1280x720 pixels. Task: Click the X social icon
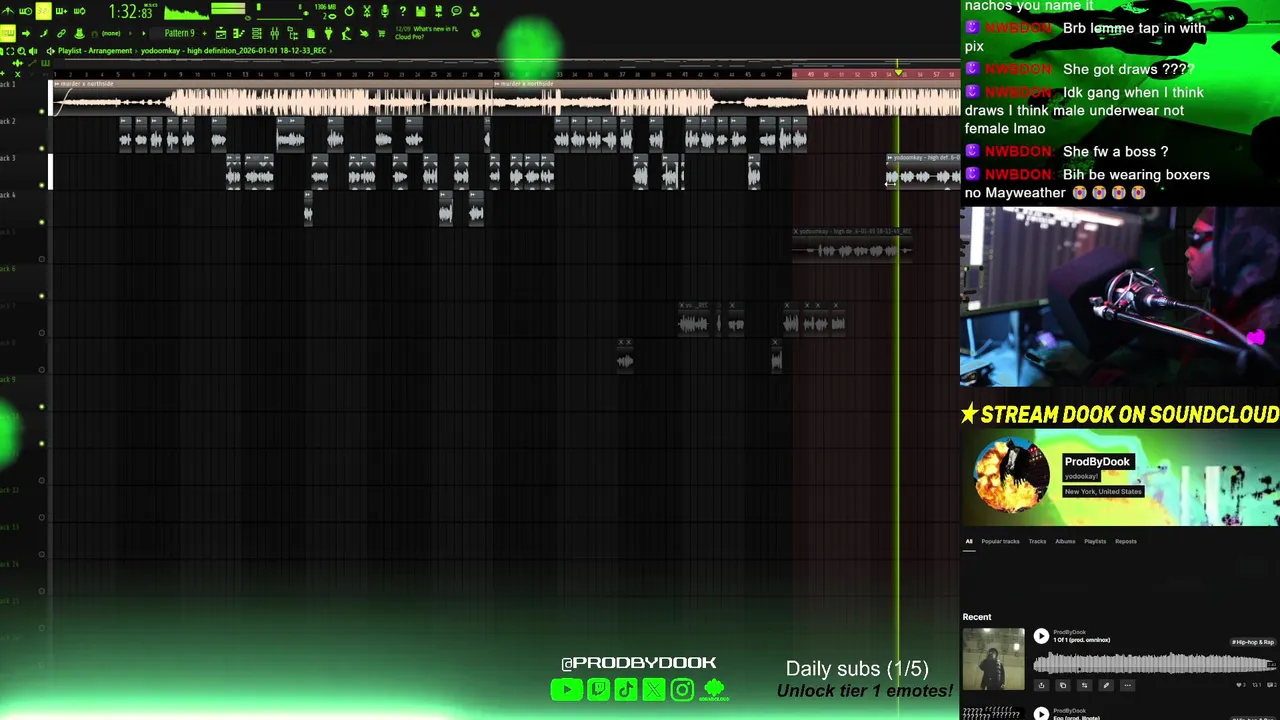[654, 689]
